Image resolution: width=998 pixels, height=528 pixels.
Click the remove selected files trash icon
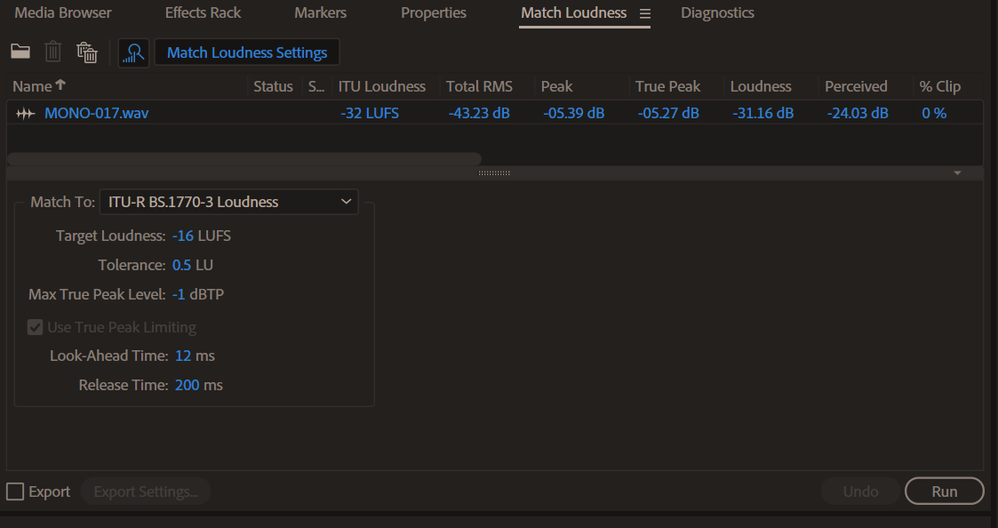click(x=53, y=52)
